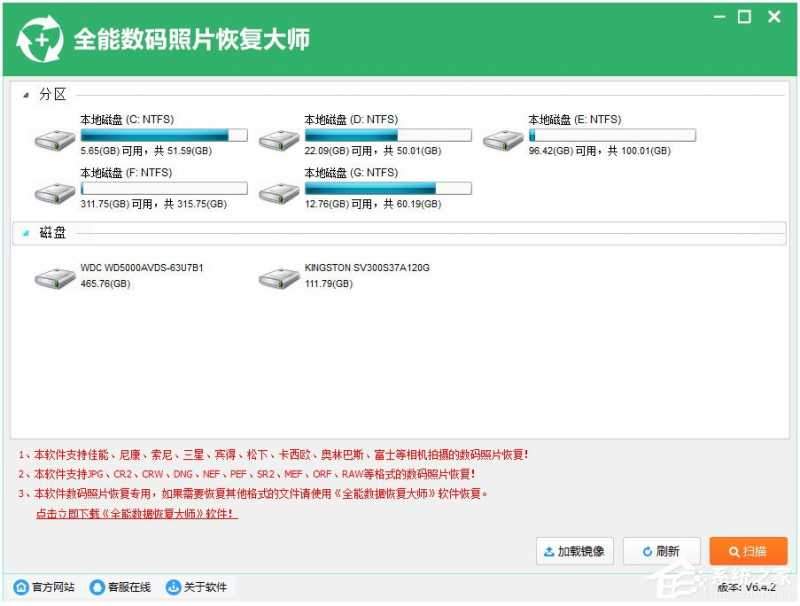Click the local disk G: NTFS icon
The image size is (800, 606).
(x=278, y=192)
